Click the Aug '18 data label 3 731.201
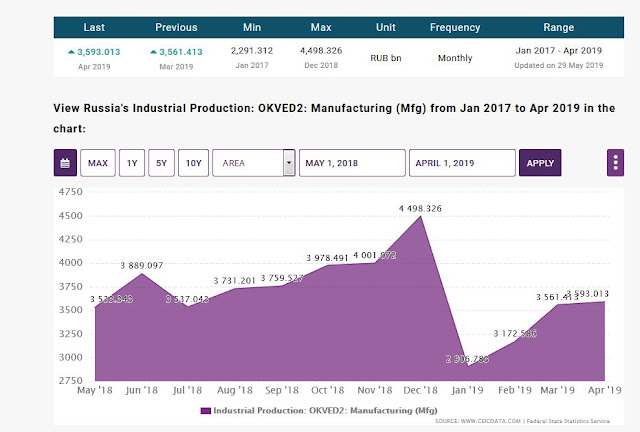The image size is (640, 432). pos(234,281)
